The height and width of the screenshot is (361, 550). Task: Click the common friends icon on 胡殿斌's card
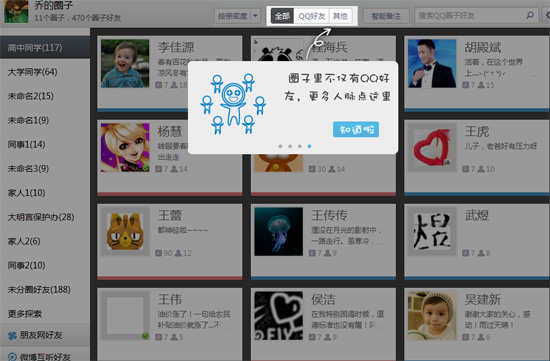[x=481, y=85]
